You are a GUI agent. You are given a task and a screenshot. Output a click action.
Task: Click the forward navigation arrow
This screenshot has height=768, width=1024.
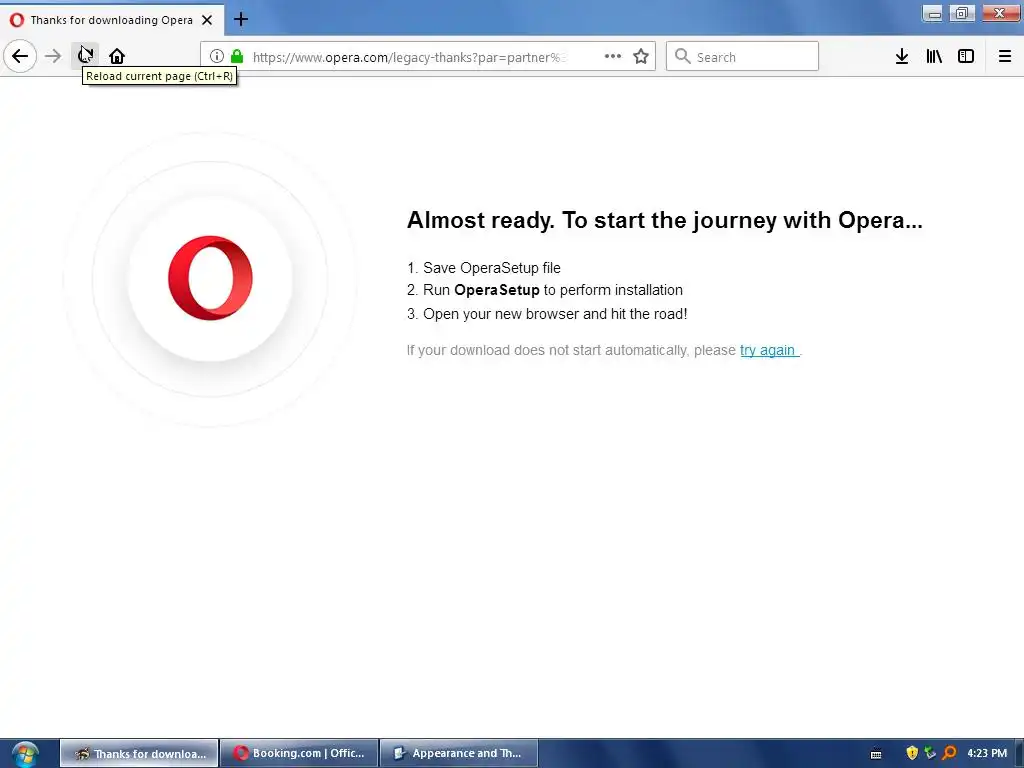(53, 56)
